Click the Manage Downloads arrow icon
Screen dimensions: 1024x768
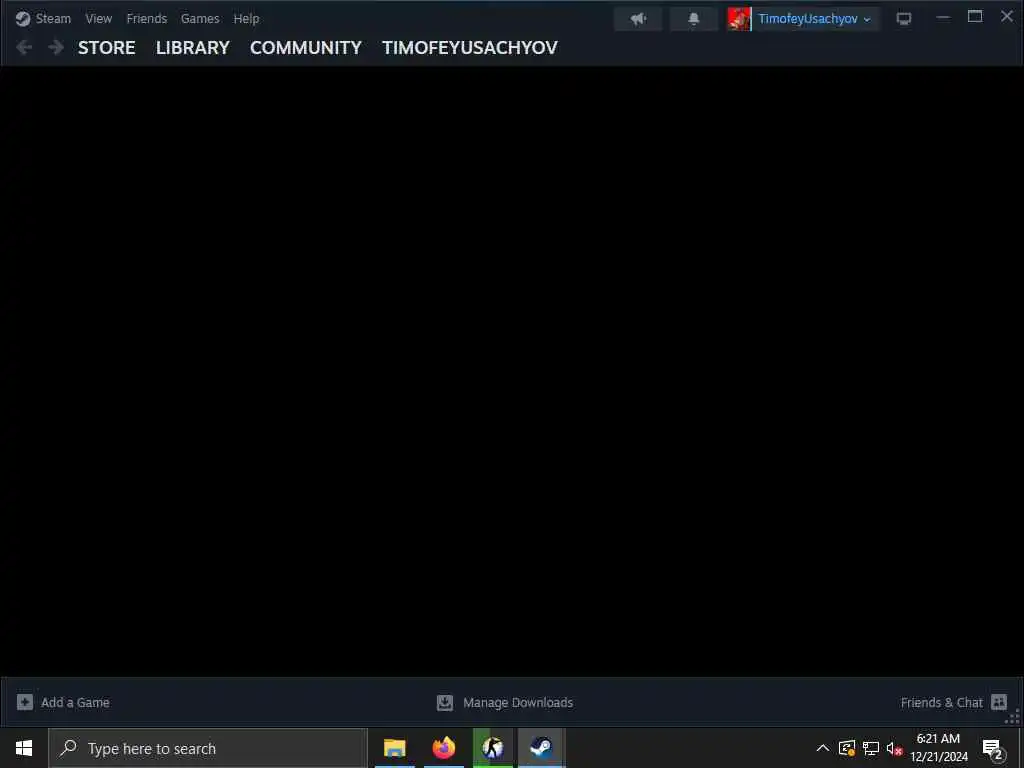tap(445, 702)
